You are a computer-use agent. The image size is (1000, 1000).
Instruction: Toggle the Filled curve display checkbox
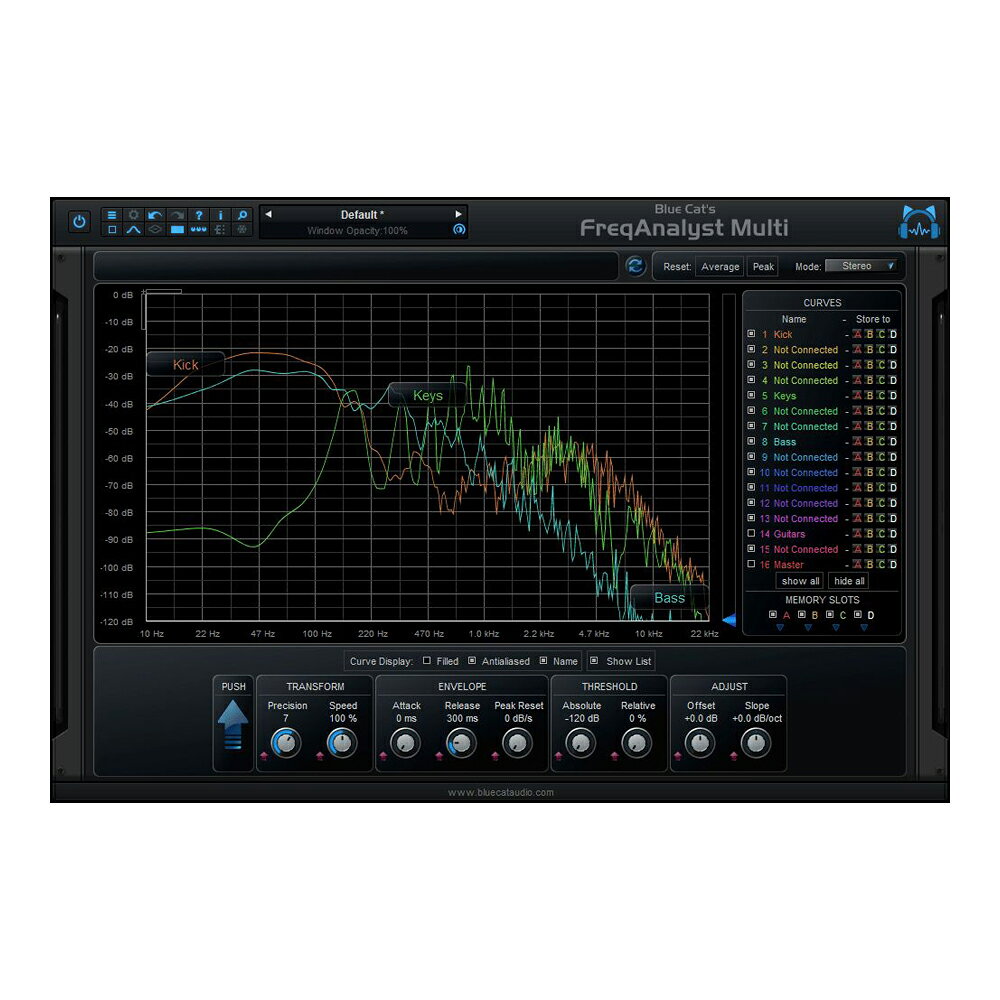[427, 661]
